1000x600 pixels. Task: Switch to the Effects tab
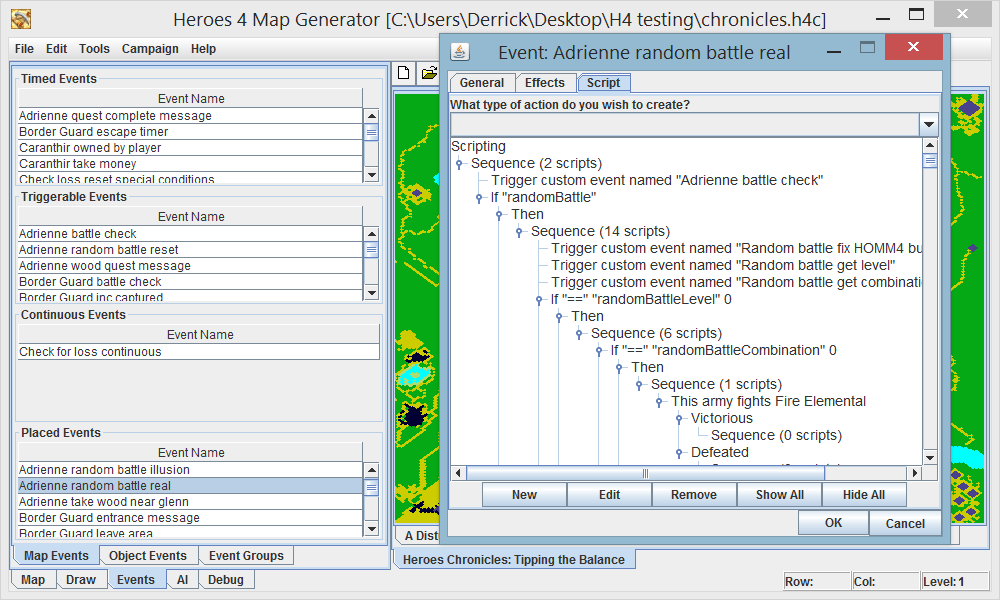(x=545, y=83)
